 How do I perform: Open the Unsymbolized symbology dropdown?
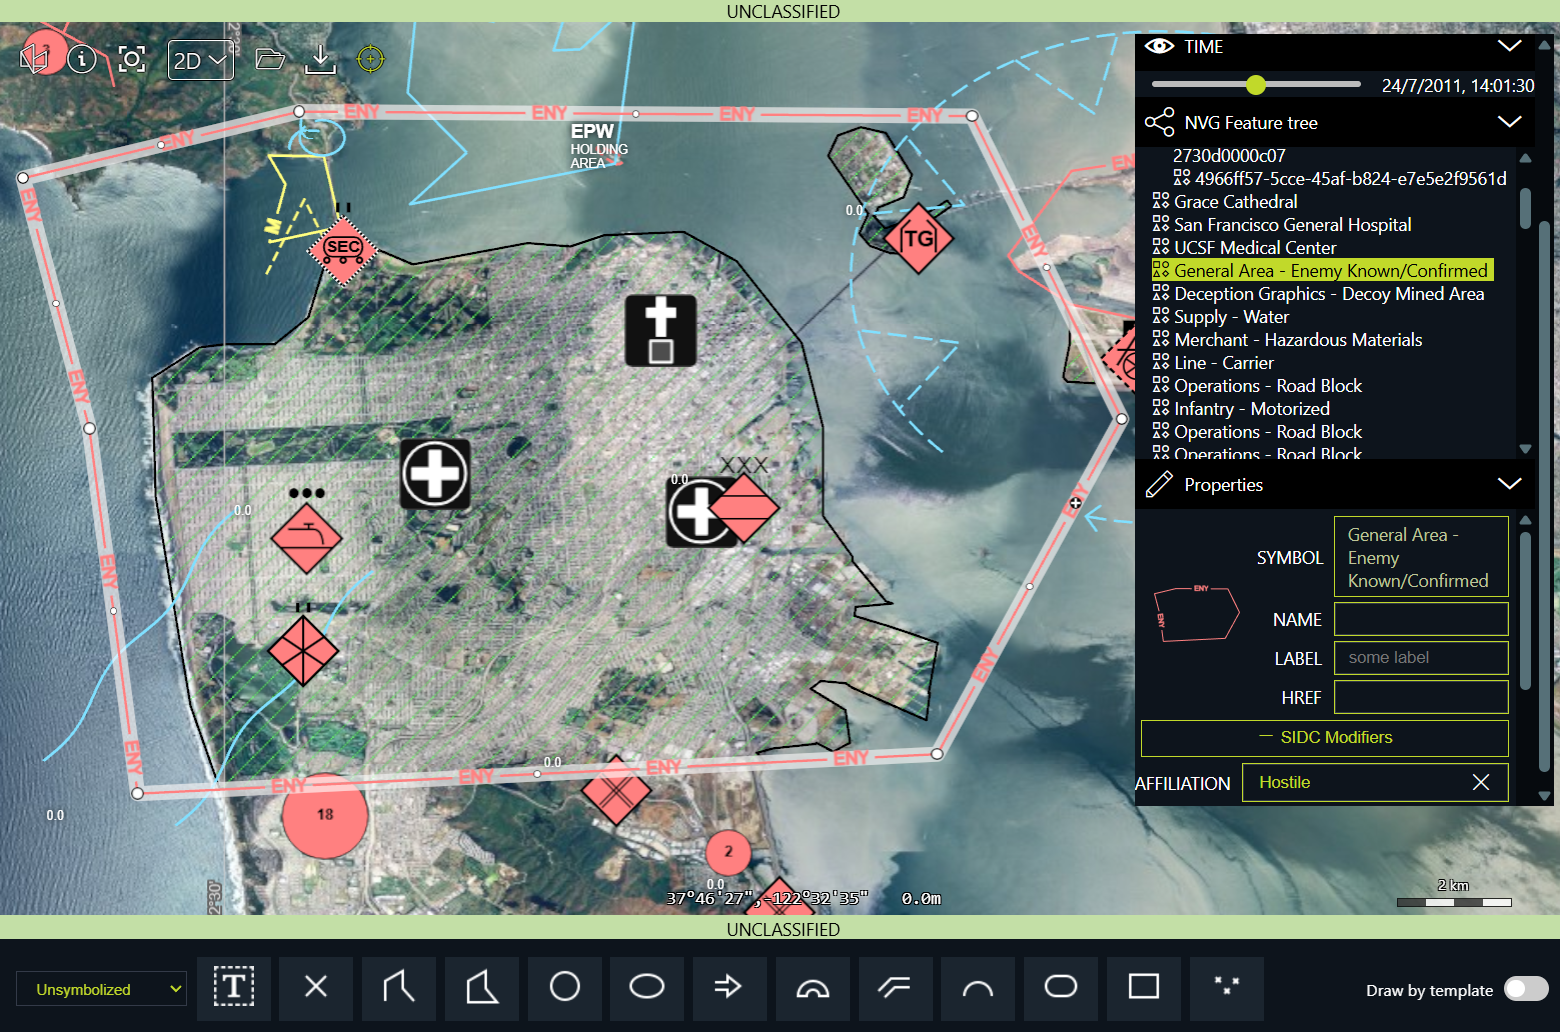coord(101,989)
